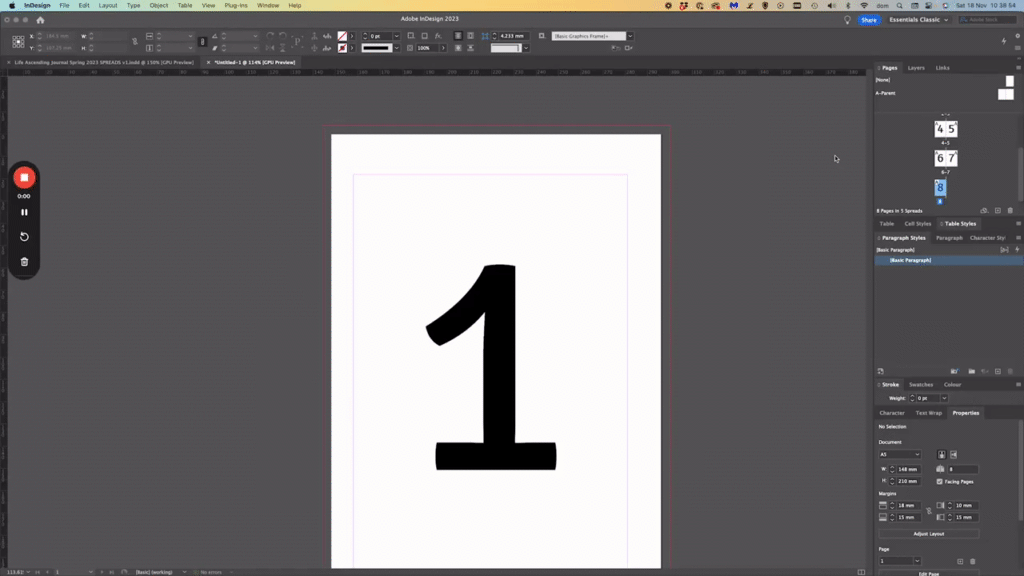Click the reference point locator grid
1024x576 pixels.
pyautogui.click(x=18, y=42)
